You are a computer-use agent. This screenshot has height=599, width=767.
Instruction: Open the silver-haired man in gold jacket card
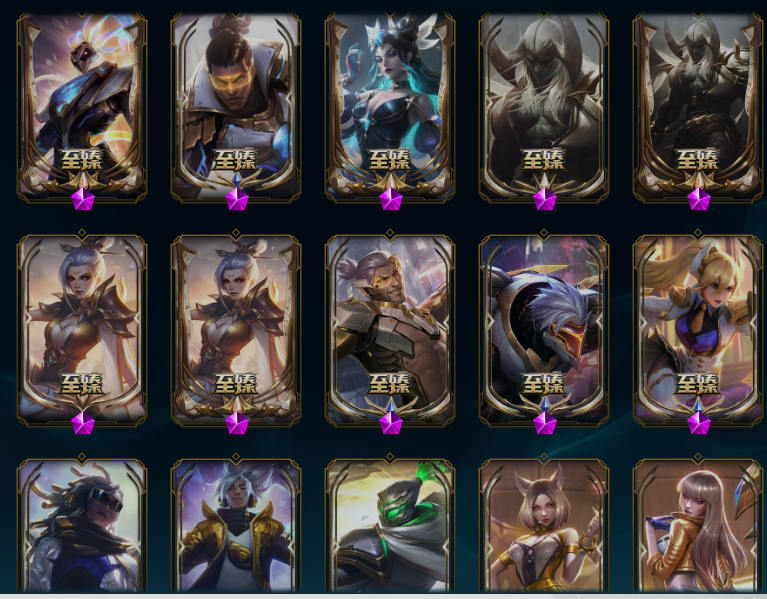tap(236, 526)
